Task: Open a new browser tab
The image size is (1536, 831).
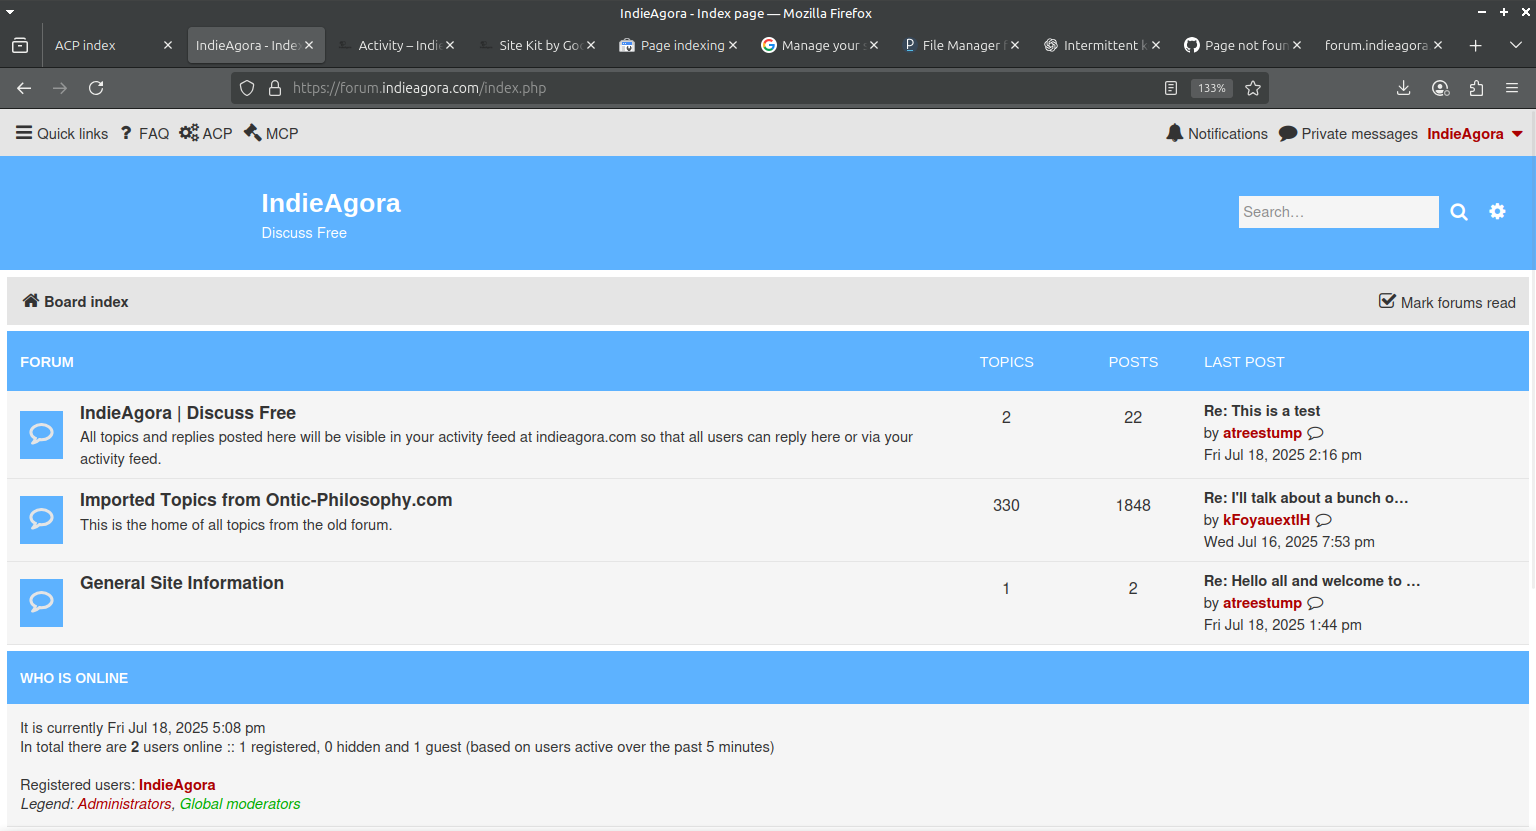Action: [1475, 45]
